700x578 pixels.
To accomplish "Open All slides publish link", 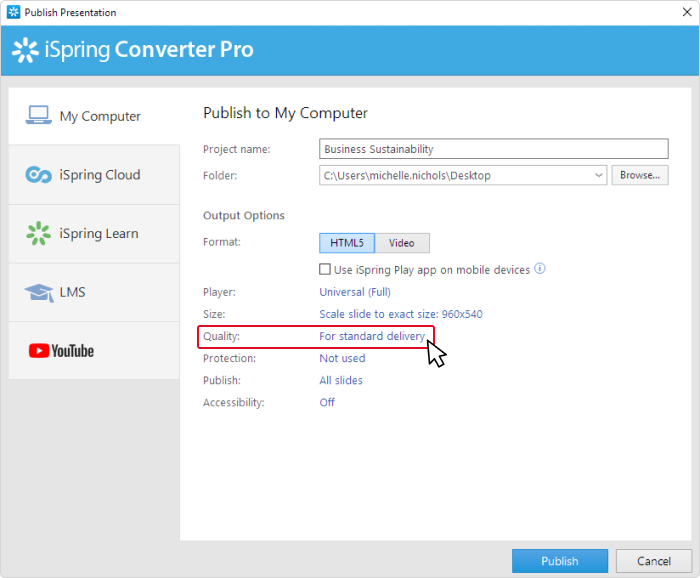I will pyautogui.click(x=341, y=380).
